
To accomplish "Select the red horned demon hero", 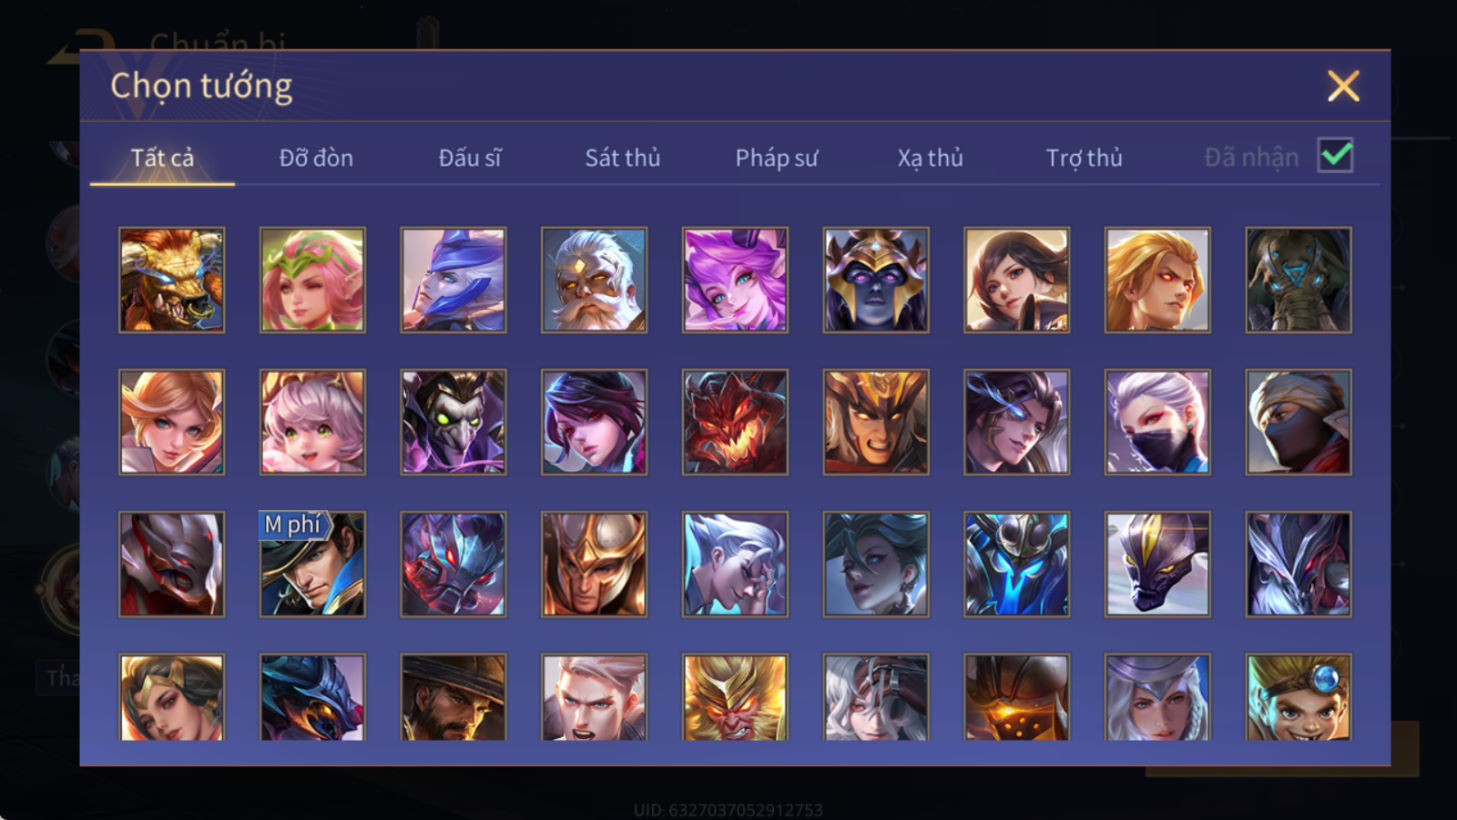I will pos(735,422).
